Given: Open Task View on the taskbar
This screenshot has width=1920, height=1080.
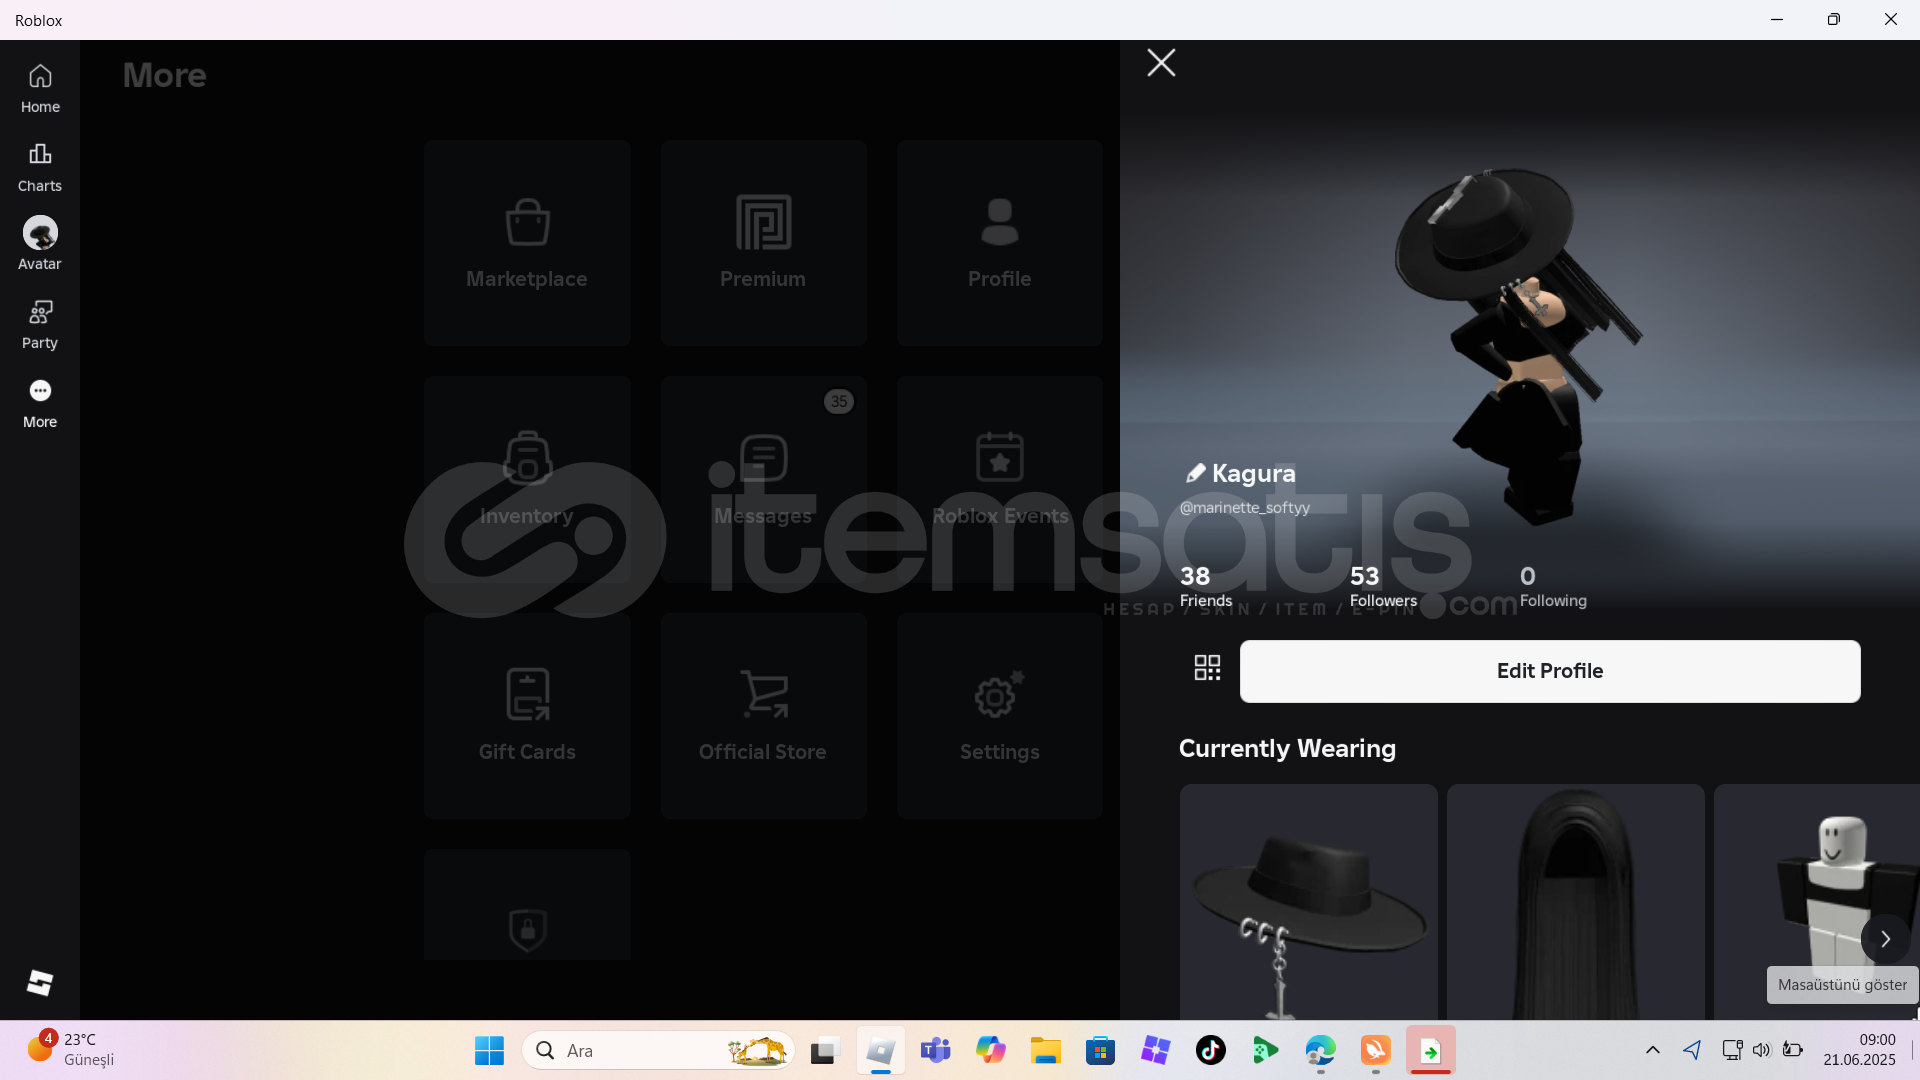Looking at the screenshot, I should pyautogui.click(x=823, y=1051).
